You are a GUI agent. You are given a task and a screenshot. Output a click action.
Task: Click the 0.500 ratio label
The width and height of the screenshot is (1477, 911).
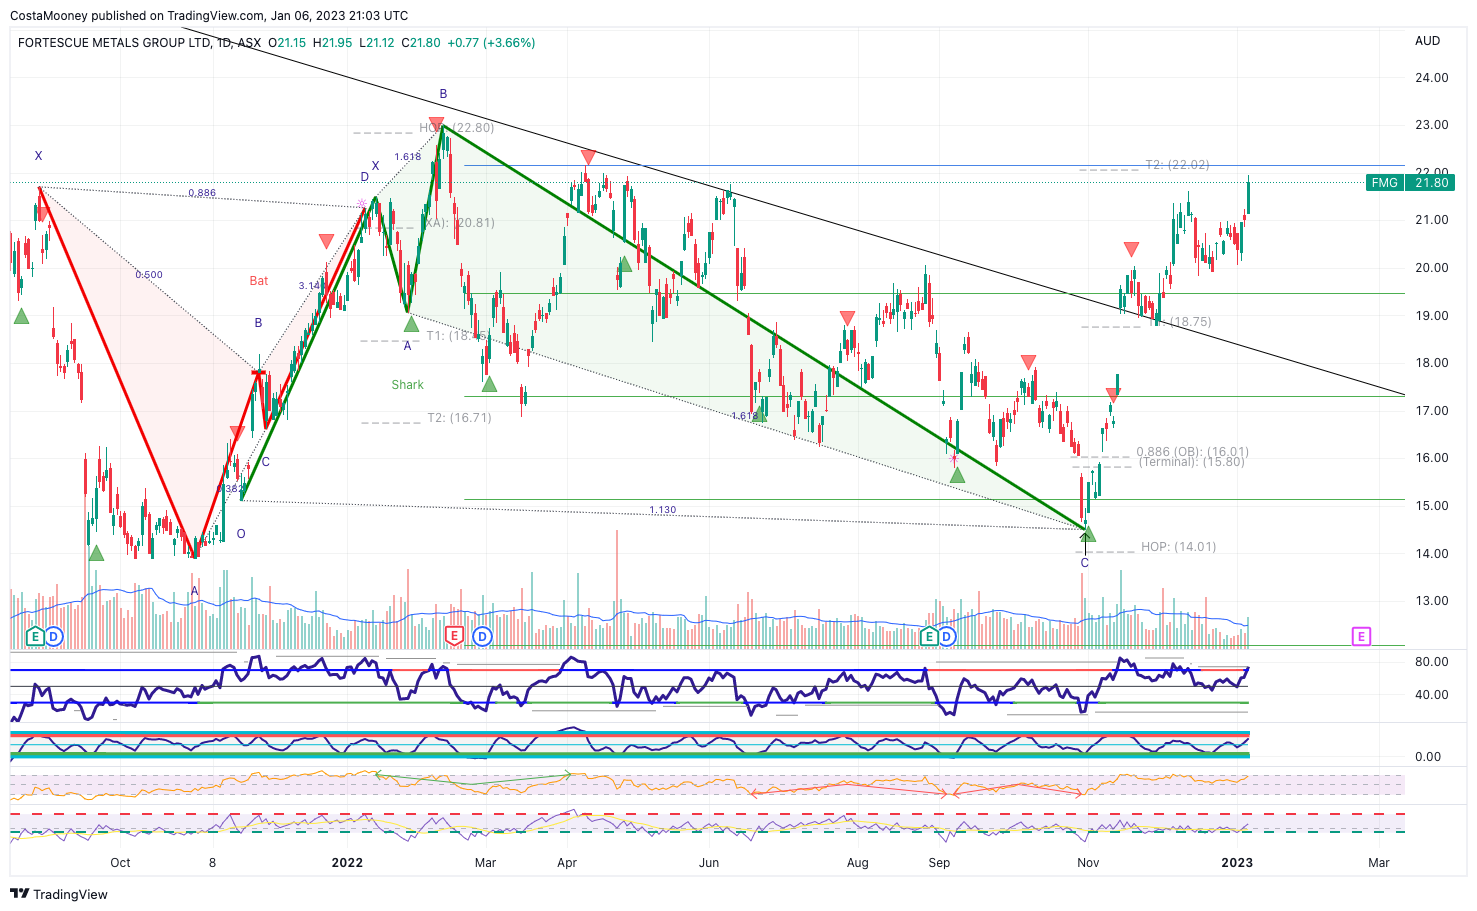coord(149,275)
